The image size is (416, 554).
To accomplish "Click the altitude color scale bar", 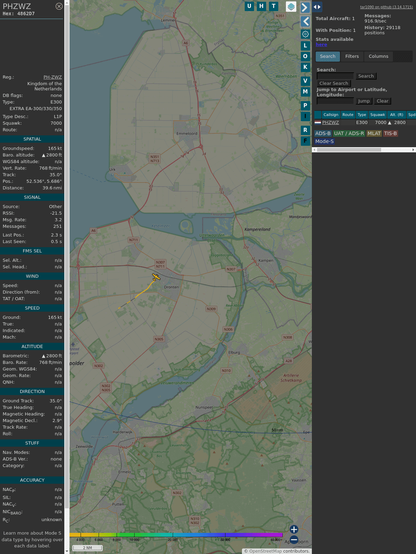I will [x=176, y=535].
